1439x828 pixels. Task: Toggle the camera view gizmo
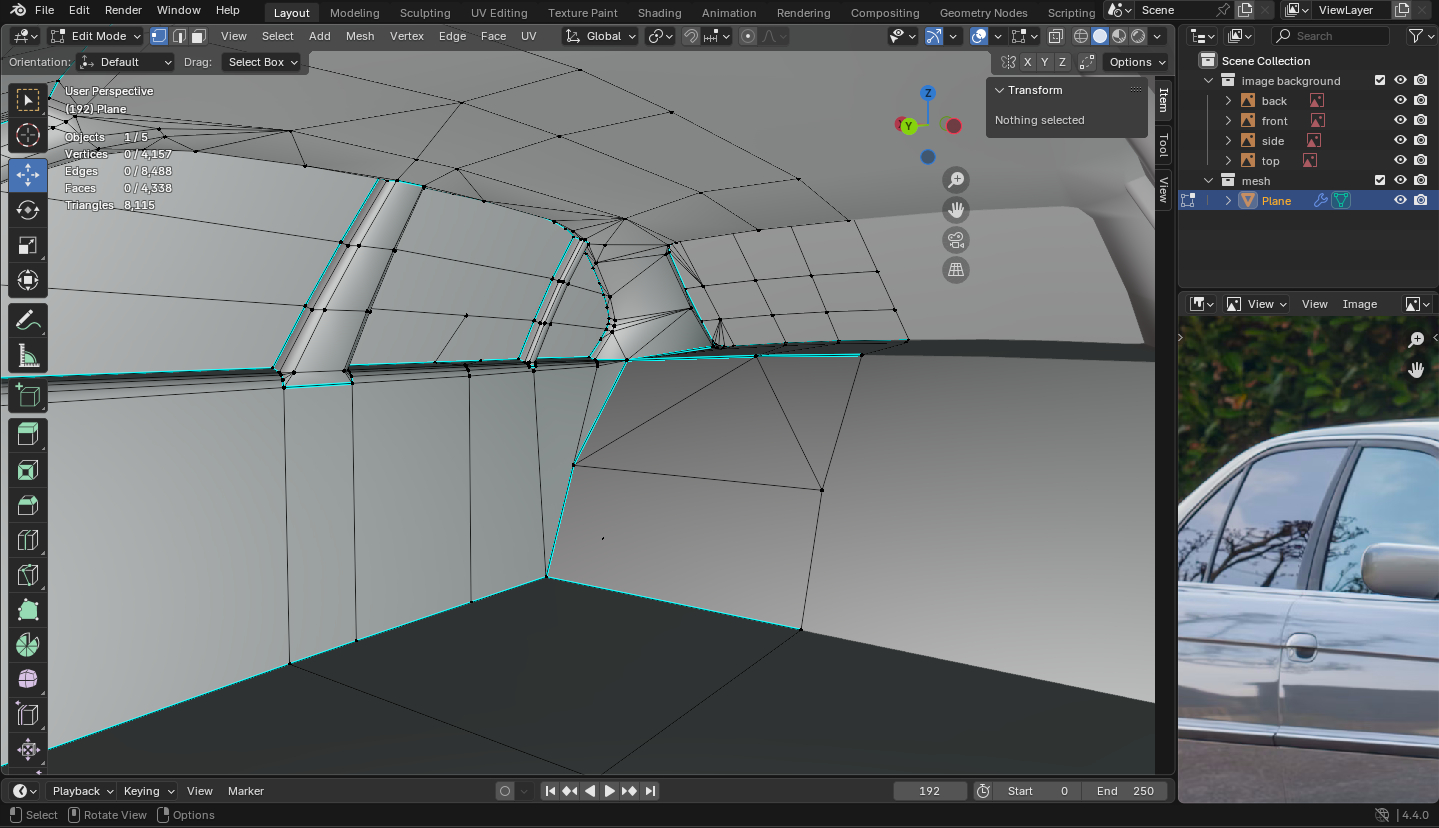coord(956,240)
